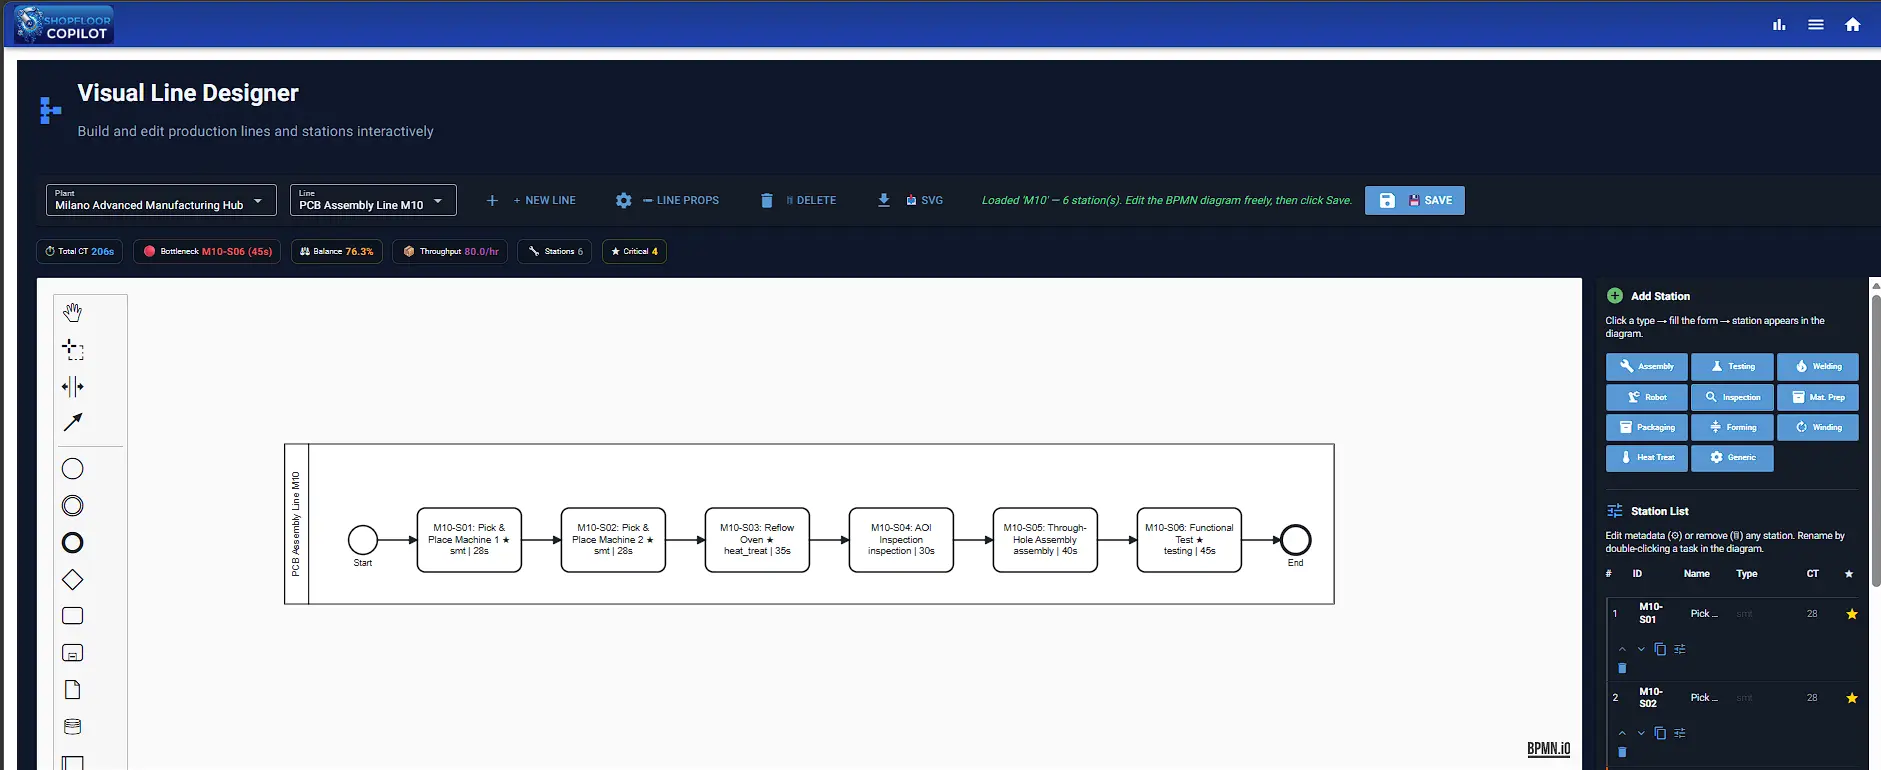Screen dimensions: 1881x770
Task: Select the Bottleneck M10-S06 chip
Action: [207, 252]
